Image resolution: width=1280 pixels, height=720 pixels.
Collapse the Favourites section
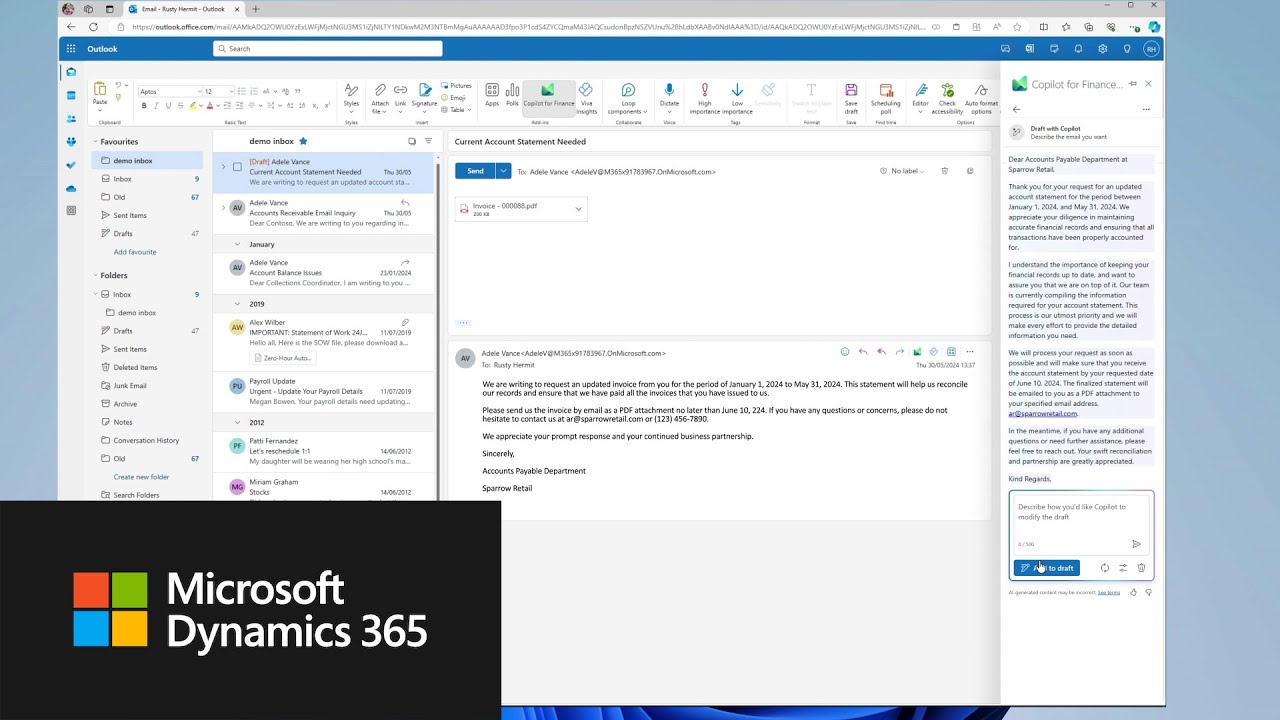point(95,142)
